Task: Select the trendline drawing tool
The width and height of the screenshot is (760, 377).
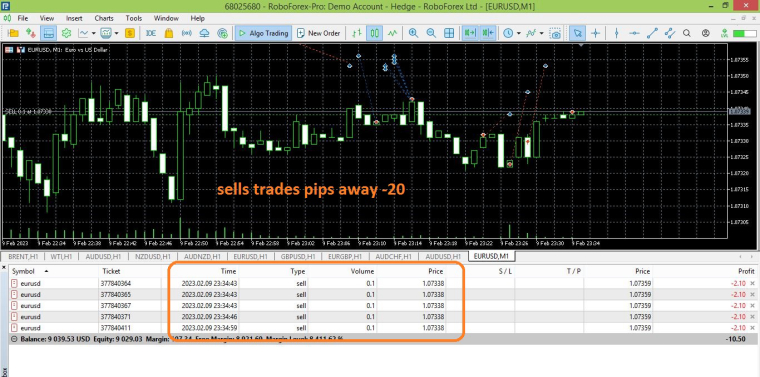Action: (652, 33)
